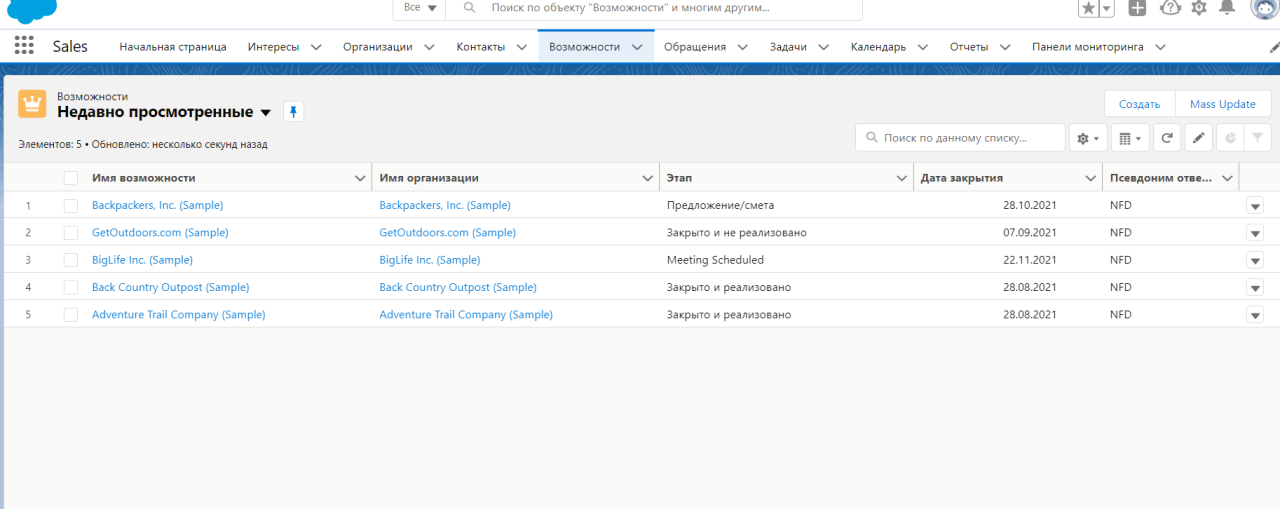Open row actions for Back Country Outpost
The width and height of the screenshot is (1280, 509).
(x=1255, y=287)
